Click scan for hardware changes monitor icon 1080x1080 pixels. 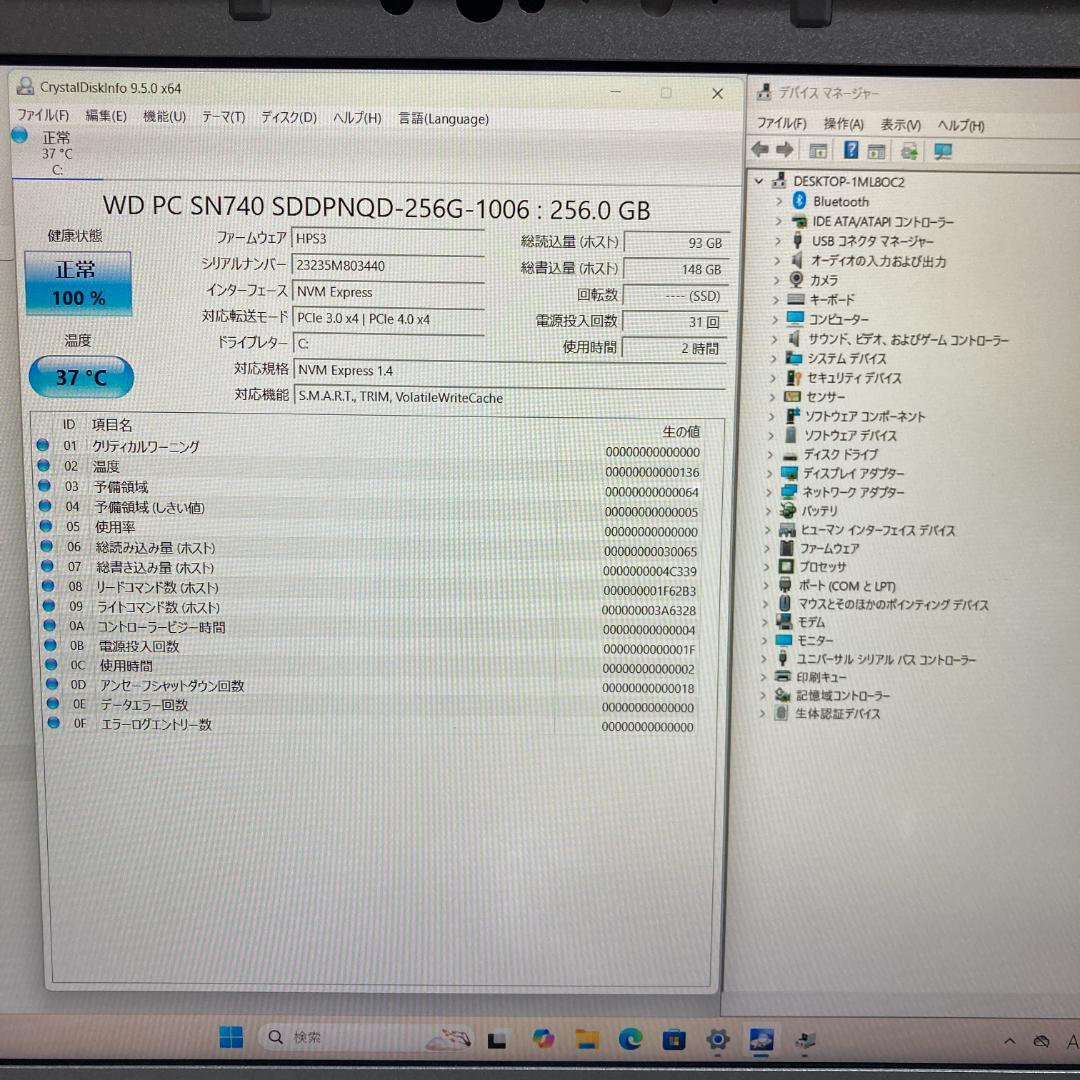pyautogui.click(x=942, y=152)
